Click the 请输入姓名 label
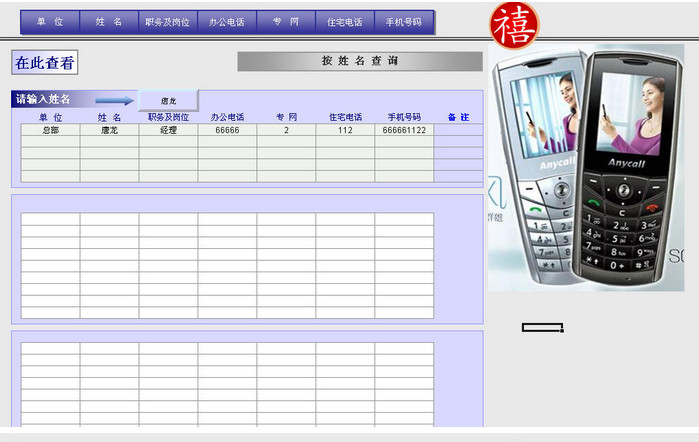699x442 pixels. 43,99
